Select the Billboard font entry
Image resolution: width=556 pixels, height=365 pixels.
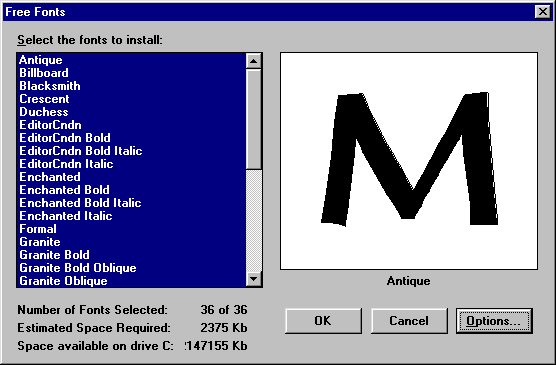click(131, 73)
